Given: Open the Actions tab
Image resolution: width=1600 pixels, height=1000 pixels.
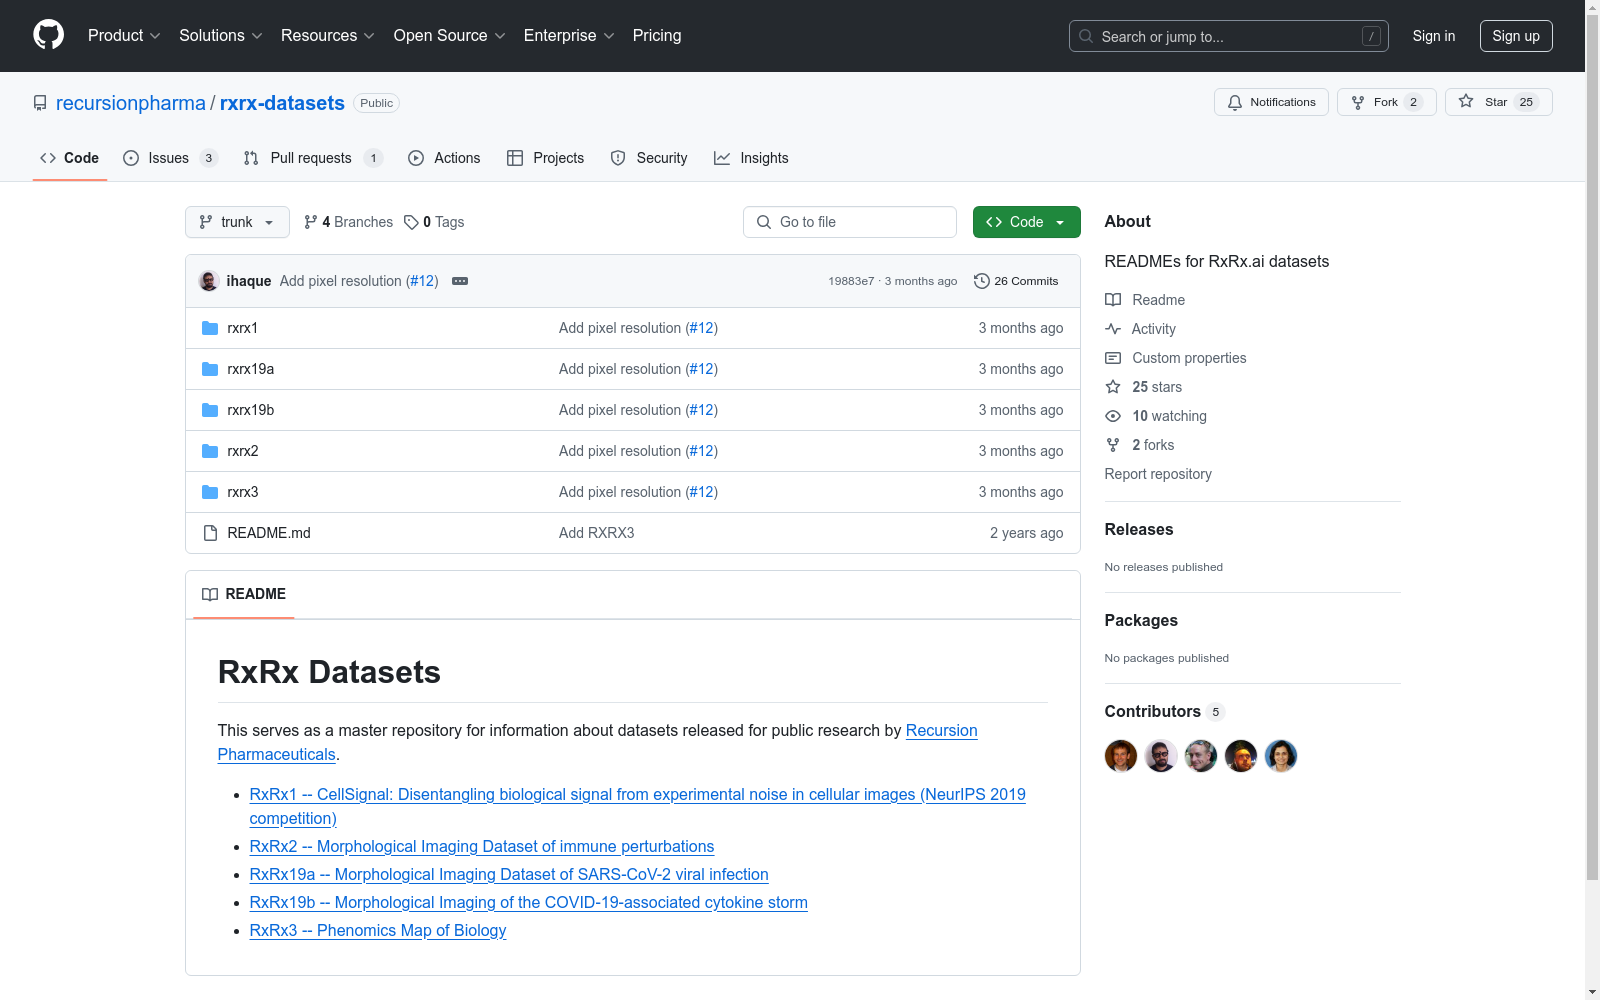Looking at the screenshot, I should coord(444,158).
